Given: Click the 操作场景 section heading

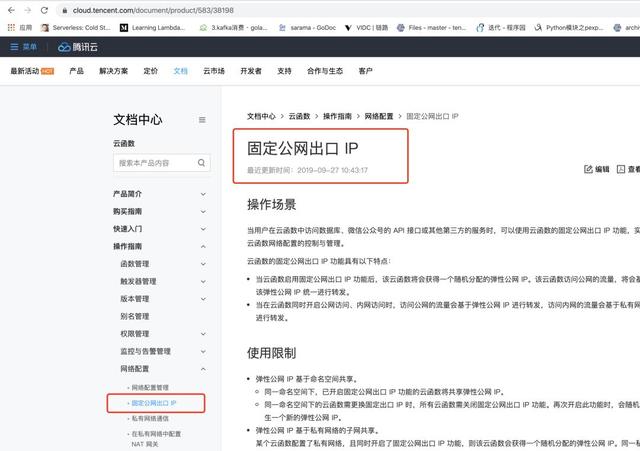Looking at the screenshot, I should pyautogui.click(x=271, y=204).
